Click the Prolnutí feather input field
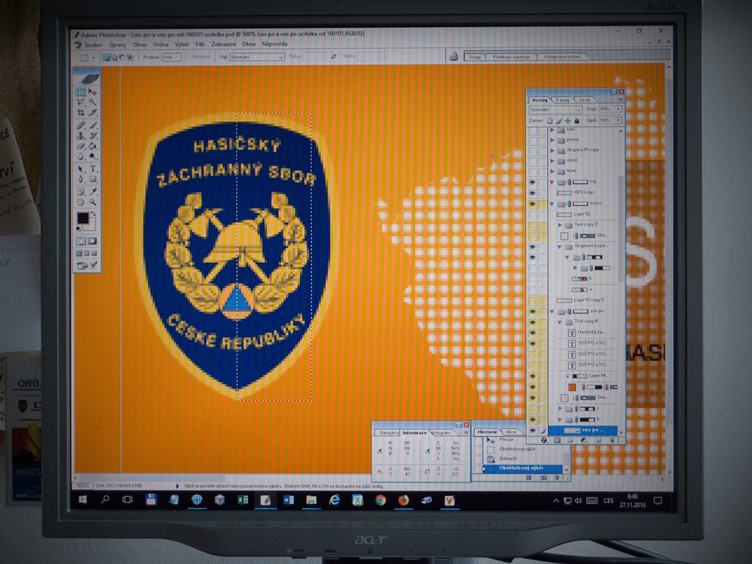Image resolution: width=752 pixels, height=564 pixels. 171,57
